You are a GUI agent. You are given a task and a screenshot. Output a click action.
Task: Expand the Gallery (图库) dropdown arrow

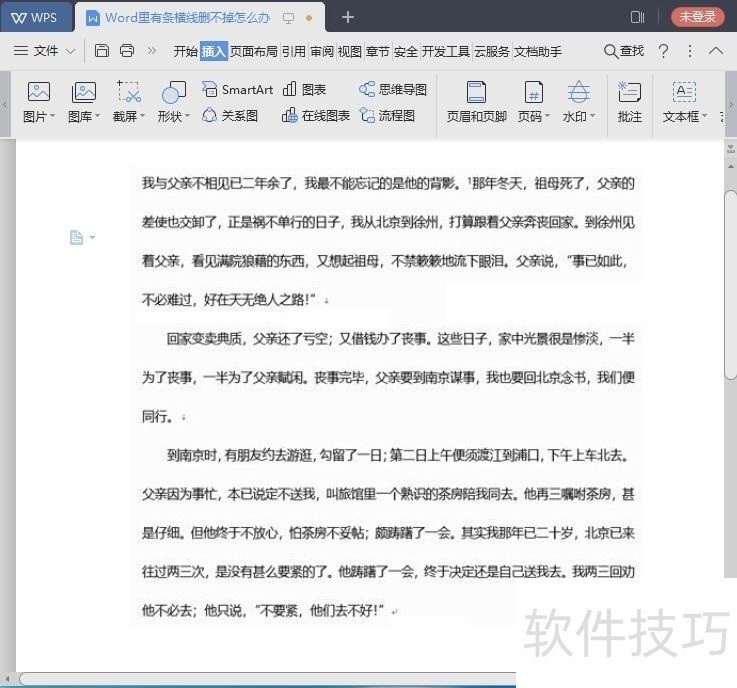pos(97,116)
